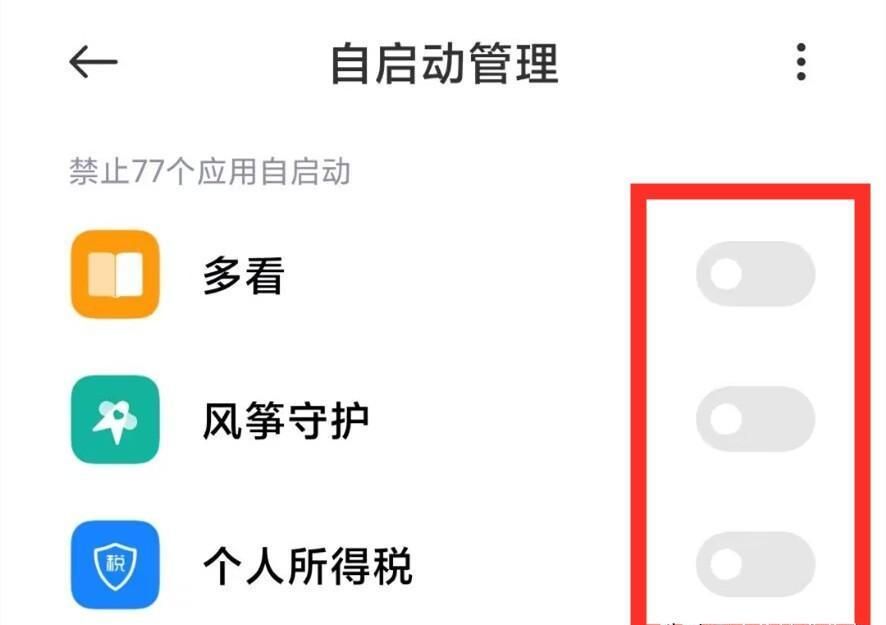The width and height of the screenshot is (886, 625).
Task: Click the open-book glyph in 多看 icon
Action: click(x=115, y=275)
